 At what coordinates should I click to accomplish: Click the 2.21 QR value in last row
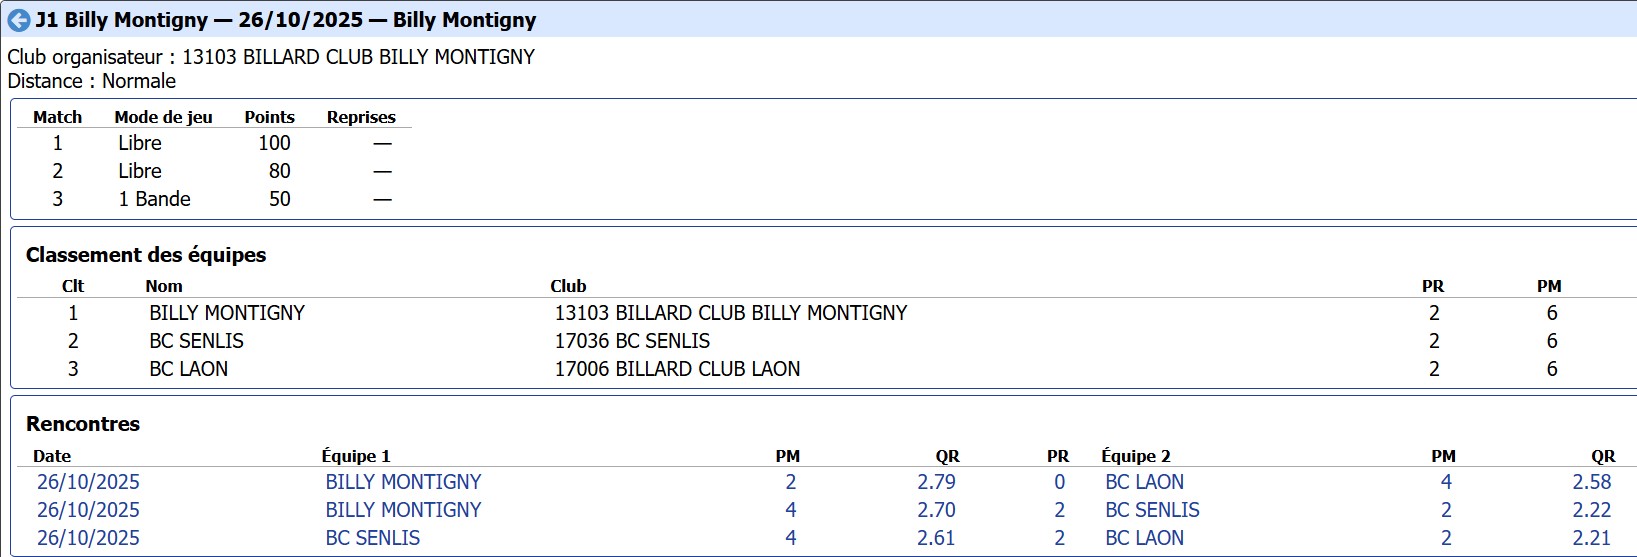(1591, 538)
